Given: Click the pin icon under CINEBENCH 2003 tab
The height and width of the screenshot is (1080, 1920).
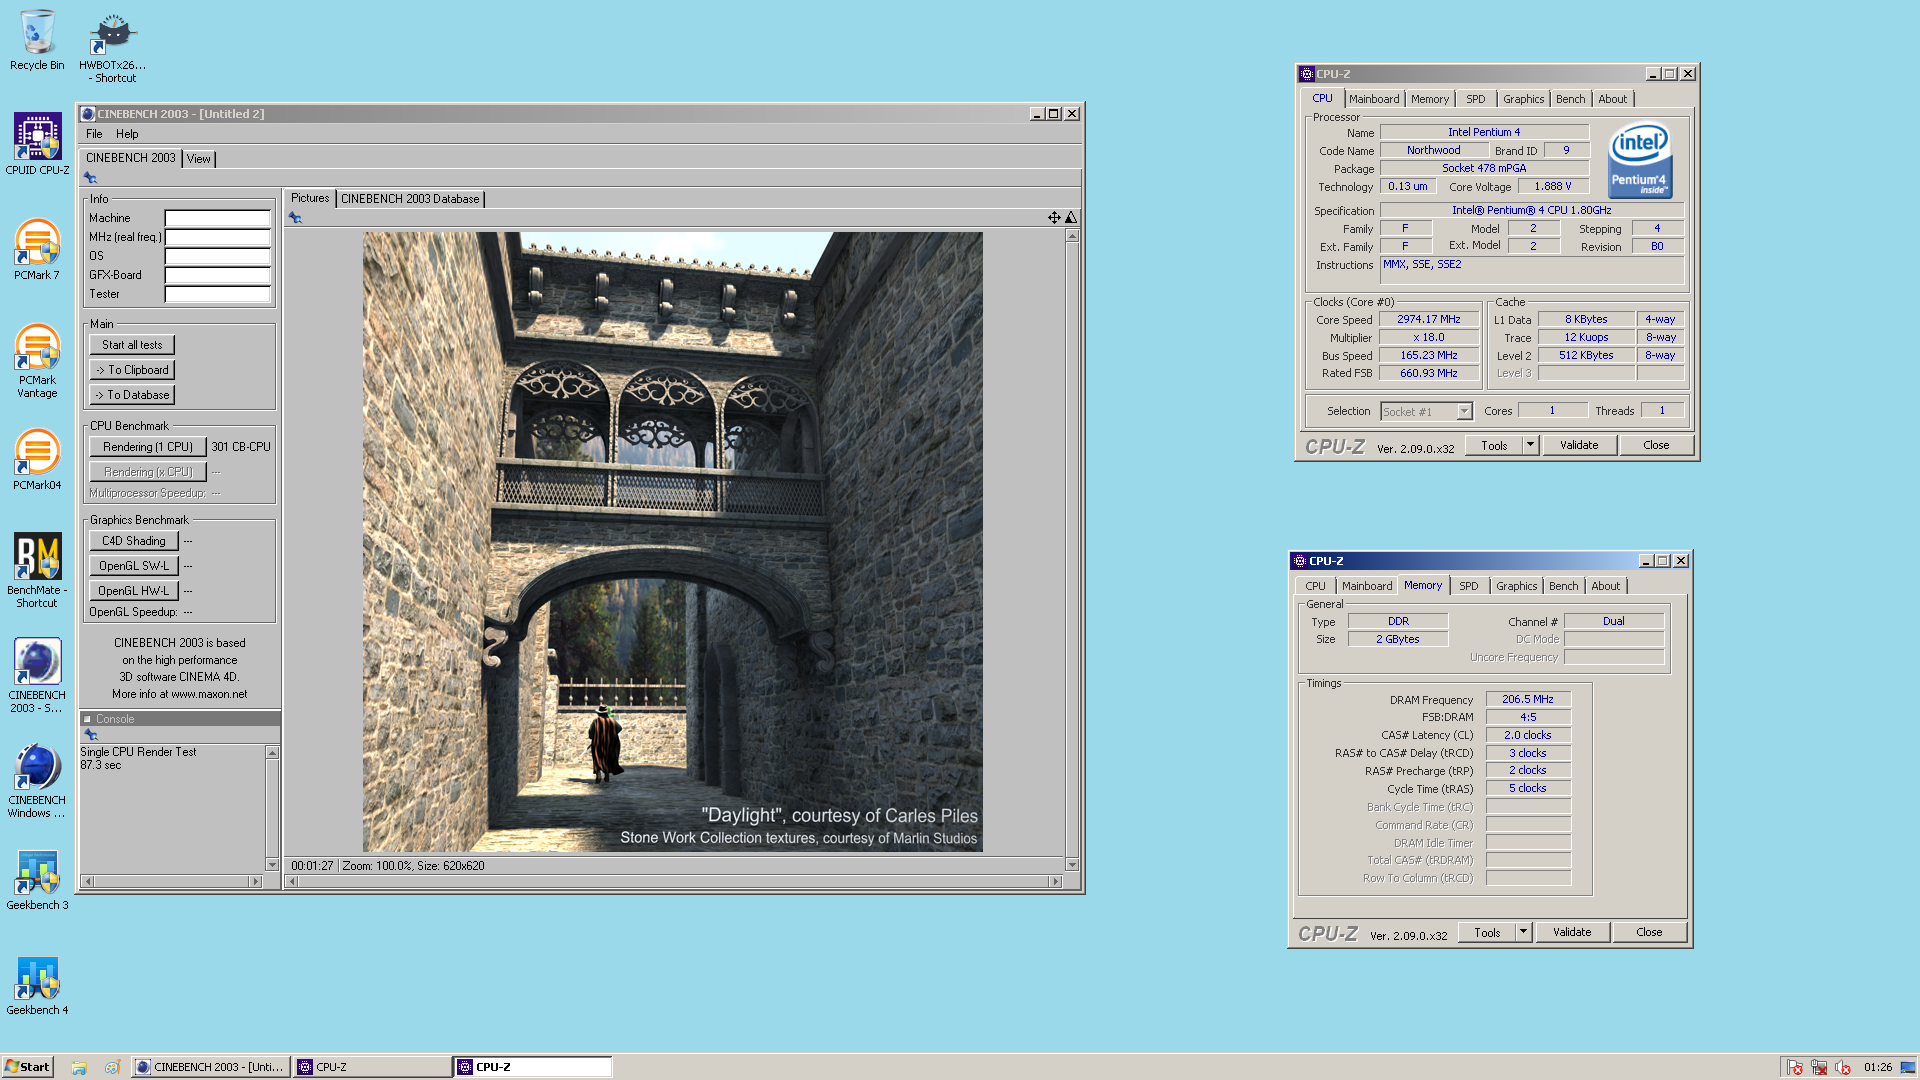Looking at the screenshot, I should [90, 178].
